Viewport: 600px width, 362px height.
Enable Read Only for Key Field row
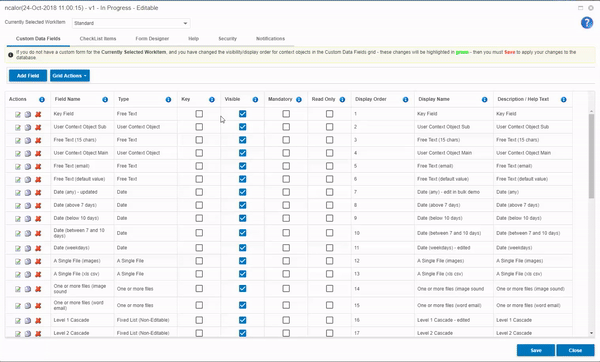(329, 114)
